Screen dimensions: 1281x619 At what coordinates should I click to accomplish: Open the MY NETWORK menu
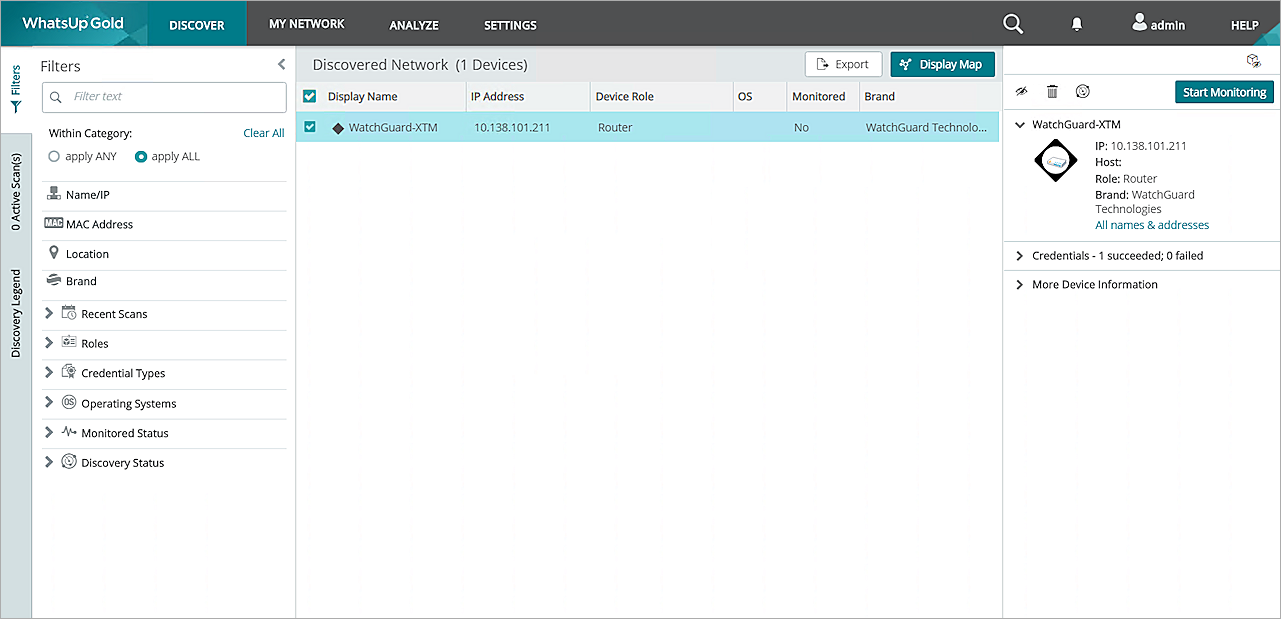pos(306,24)
